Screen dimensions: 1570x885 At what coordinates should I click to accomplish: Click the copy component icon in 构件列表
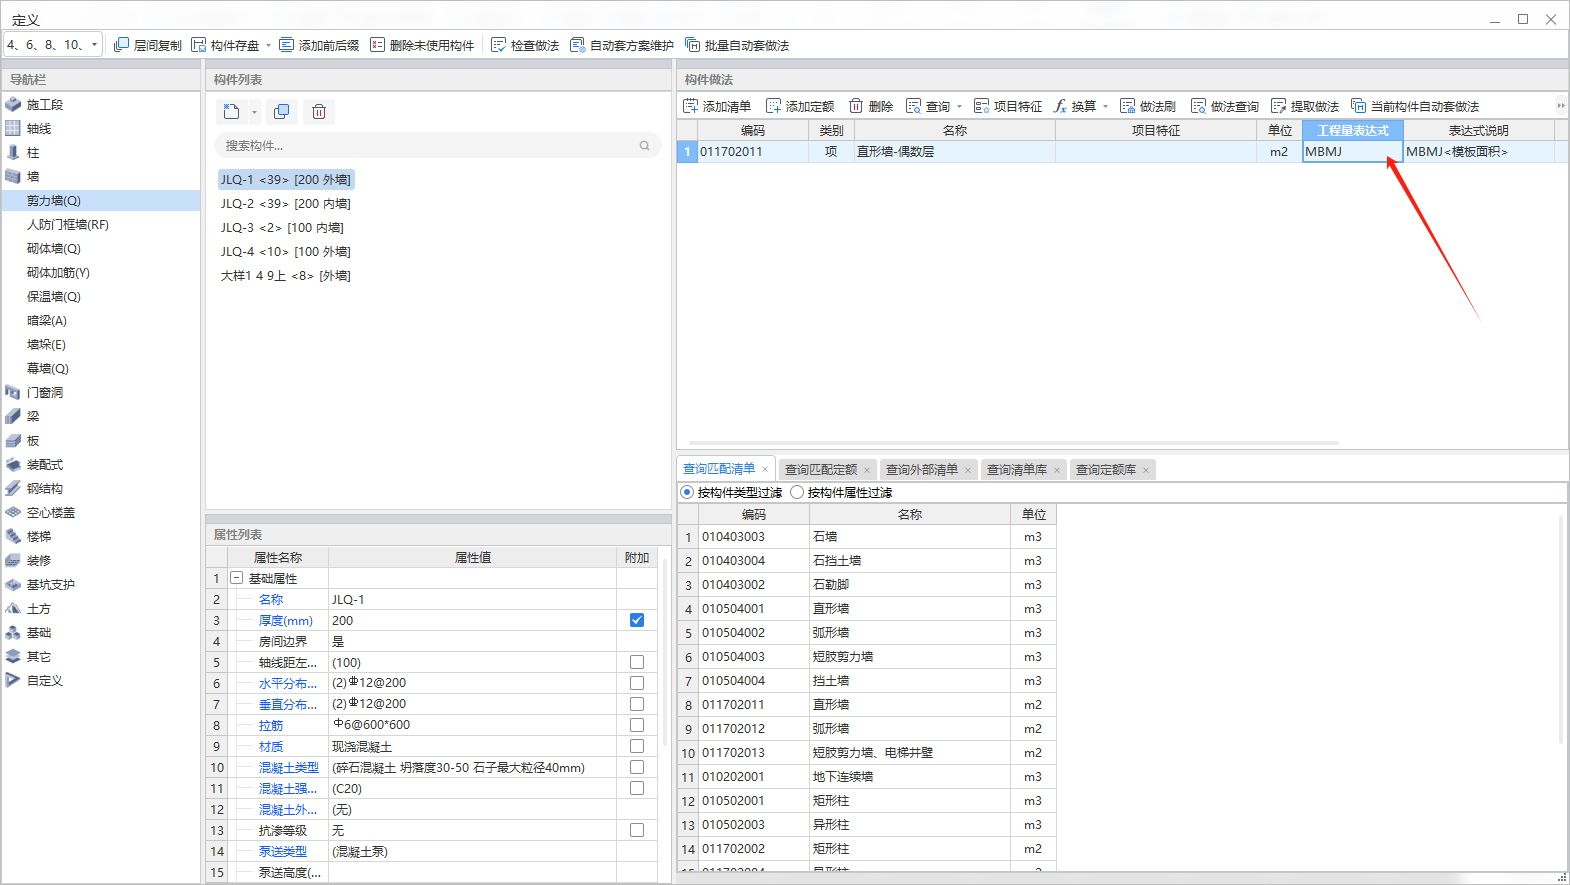point(282,111)
